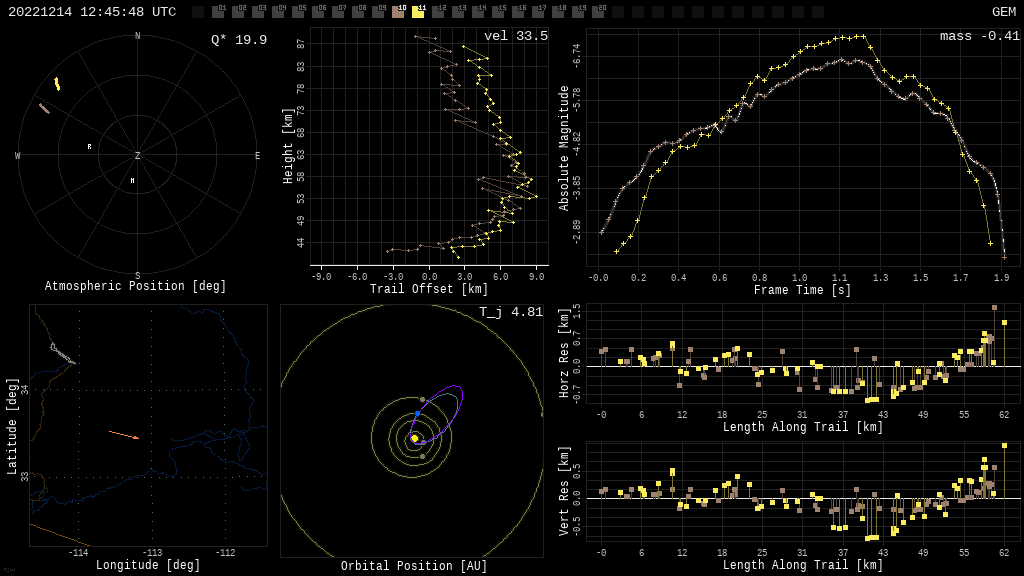The height and width of the screenshot is (576, 1024).
Task: Click the yellow meteor streak in polar plot
Action: 57,84
